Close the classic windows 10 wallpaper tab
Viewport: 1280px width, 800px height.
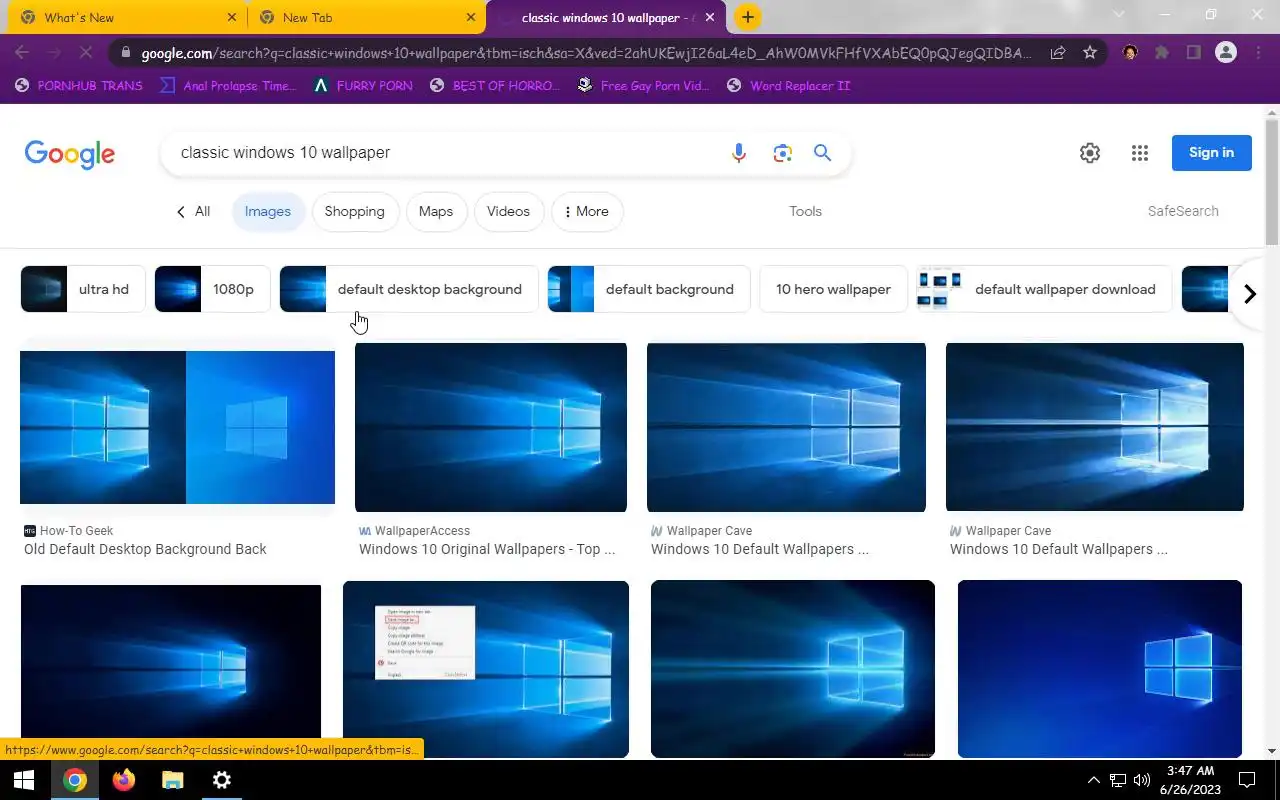709,18
